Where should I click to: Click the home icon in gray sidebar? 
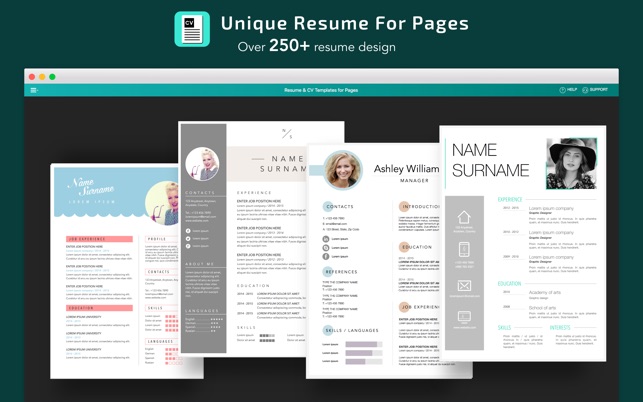click(464, 217)
